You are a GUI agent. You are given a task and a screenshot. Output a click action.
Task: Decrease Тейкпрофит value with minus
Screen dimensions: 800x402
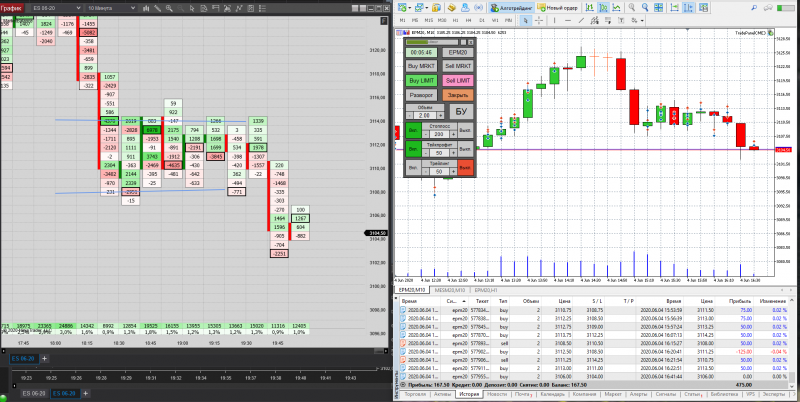click(426, 153)
